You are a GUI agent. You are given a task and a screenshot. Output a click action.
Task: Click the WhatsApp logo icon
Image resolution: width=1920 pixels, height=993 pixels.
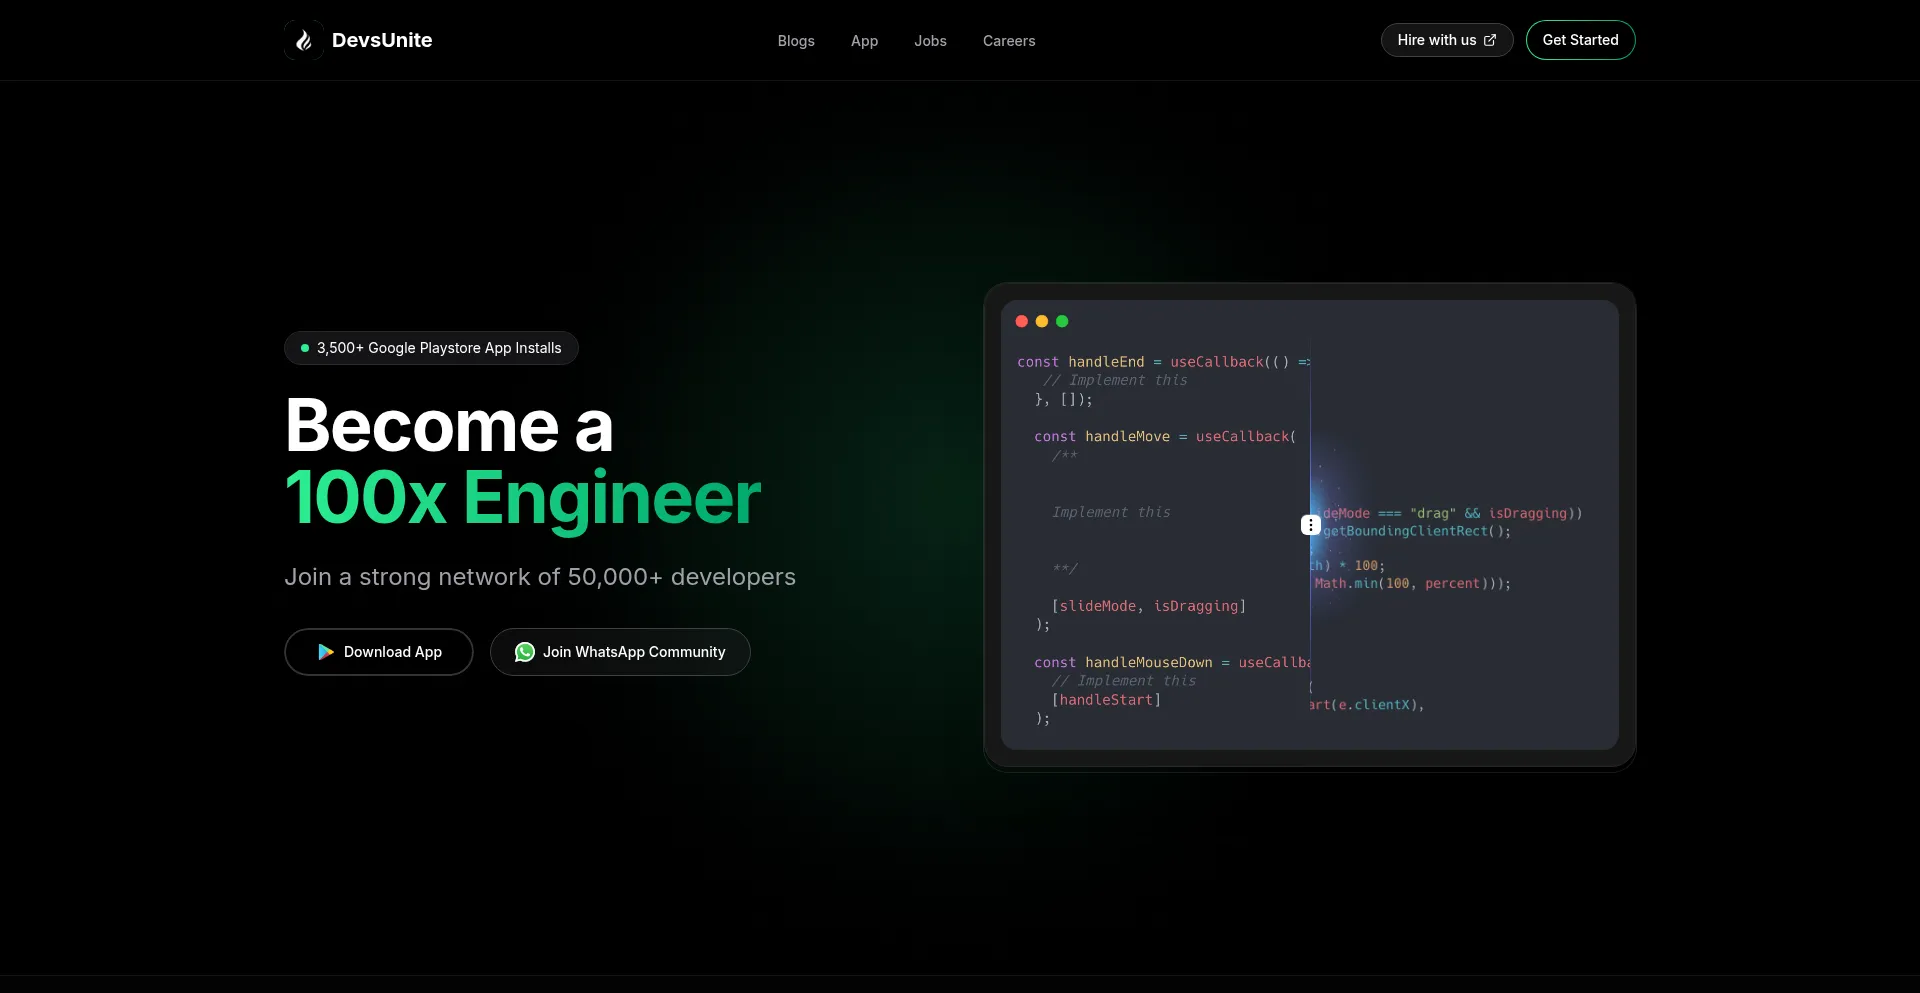click(525, 652)
